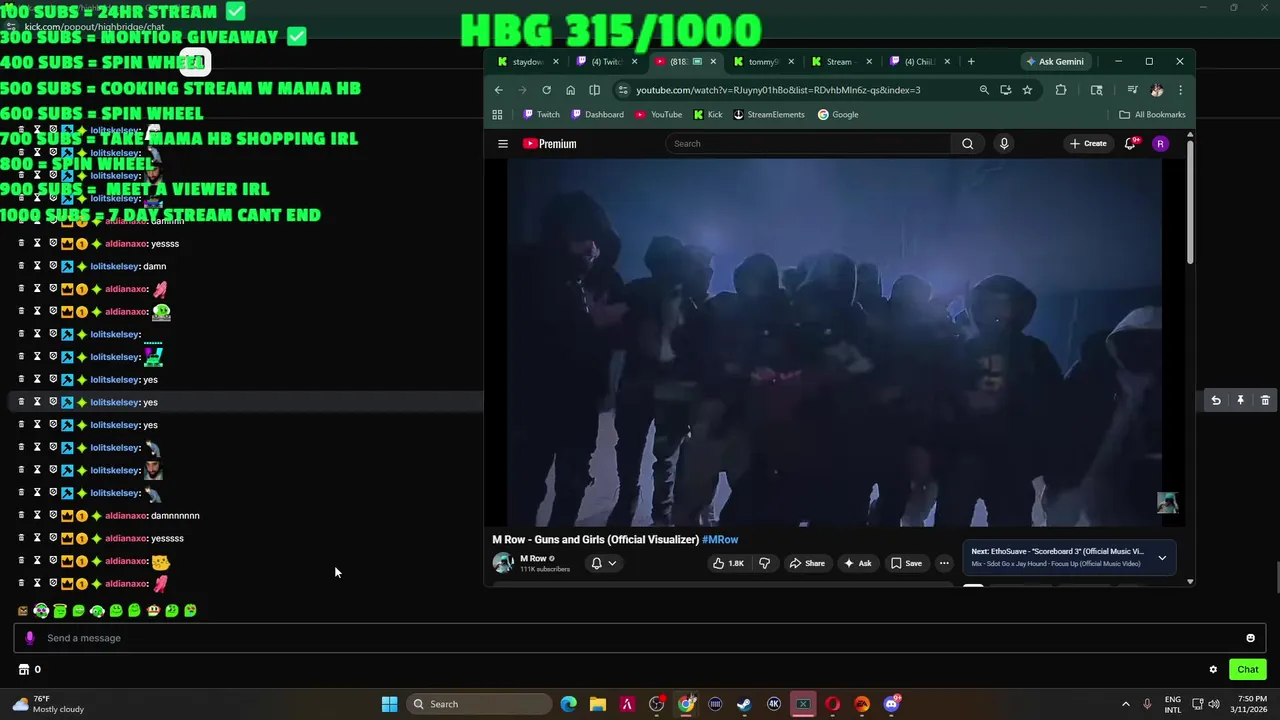1280x720 pixels.
Task: Click the Ask Gemini button
Action: coord(1054,62)
